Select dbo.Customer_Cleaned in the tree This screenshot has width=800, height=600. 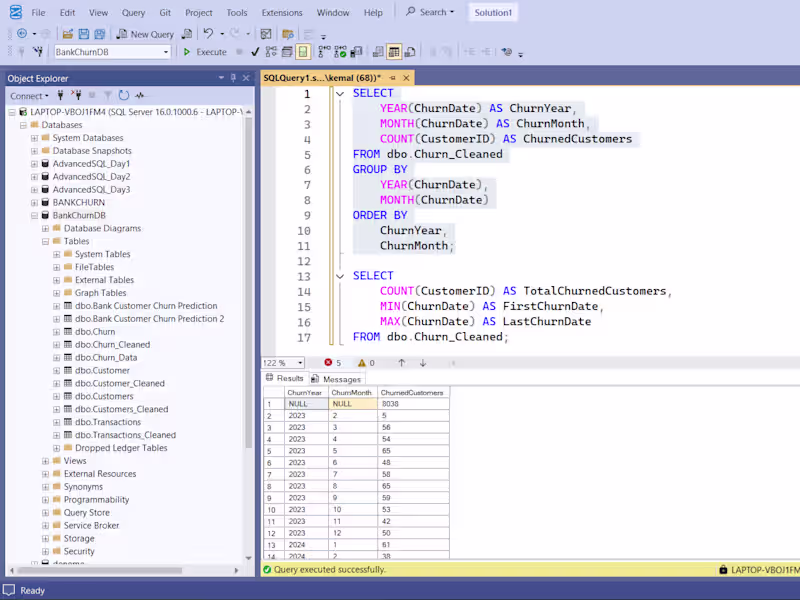[119, 383]
